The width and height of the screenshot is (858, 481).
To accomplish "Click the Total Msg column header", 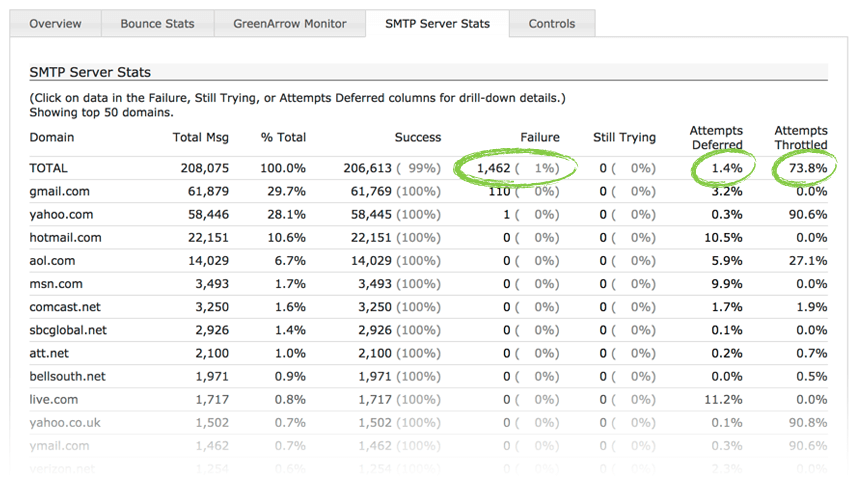I will point(201,138).
